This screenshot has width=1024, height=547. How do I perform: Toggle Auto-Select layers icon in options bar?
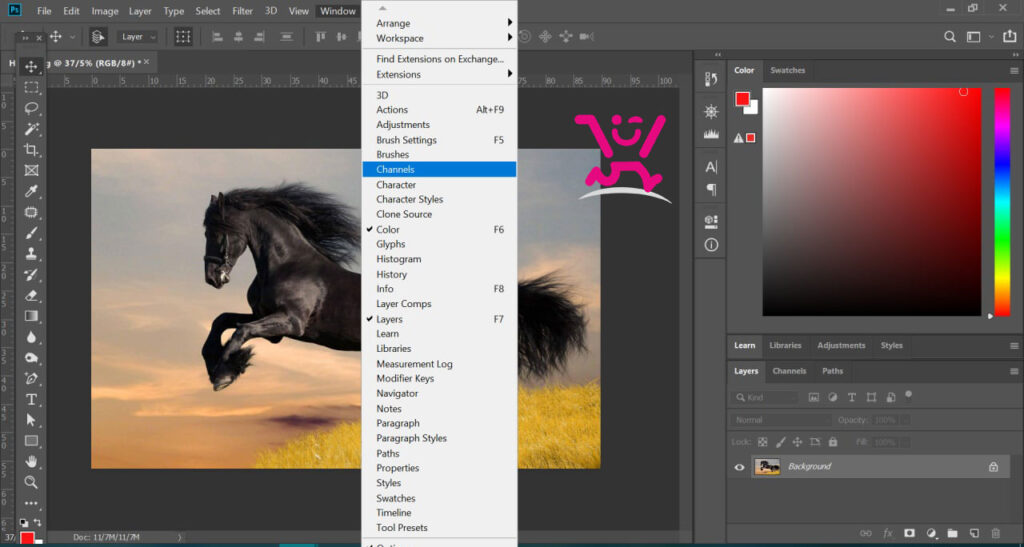[x=98, y=37]
